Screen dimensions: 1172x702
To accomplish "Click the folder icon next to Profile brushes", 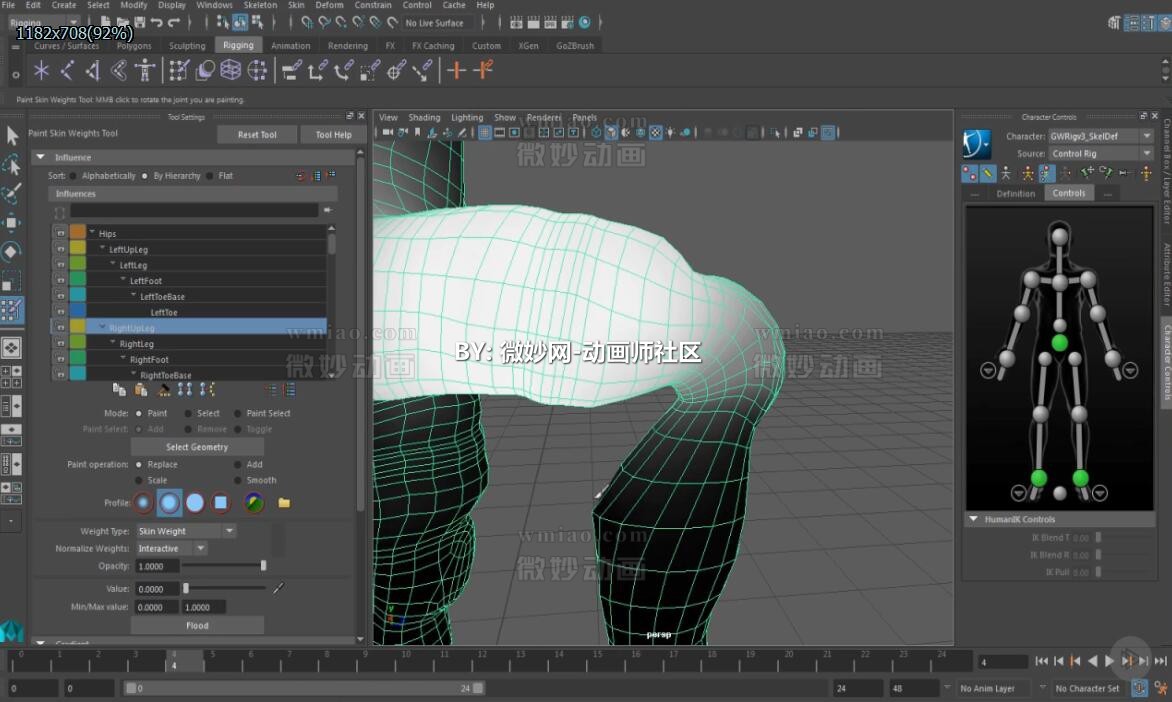I will (x=284, y=503).
